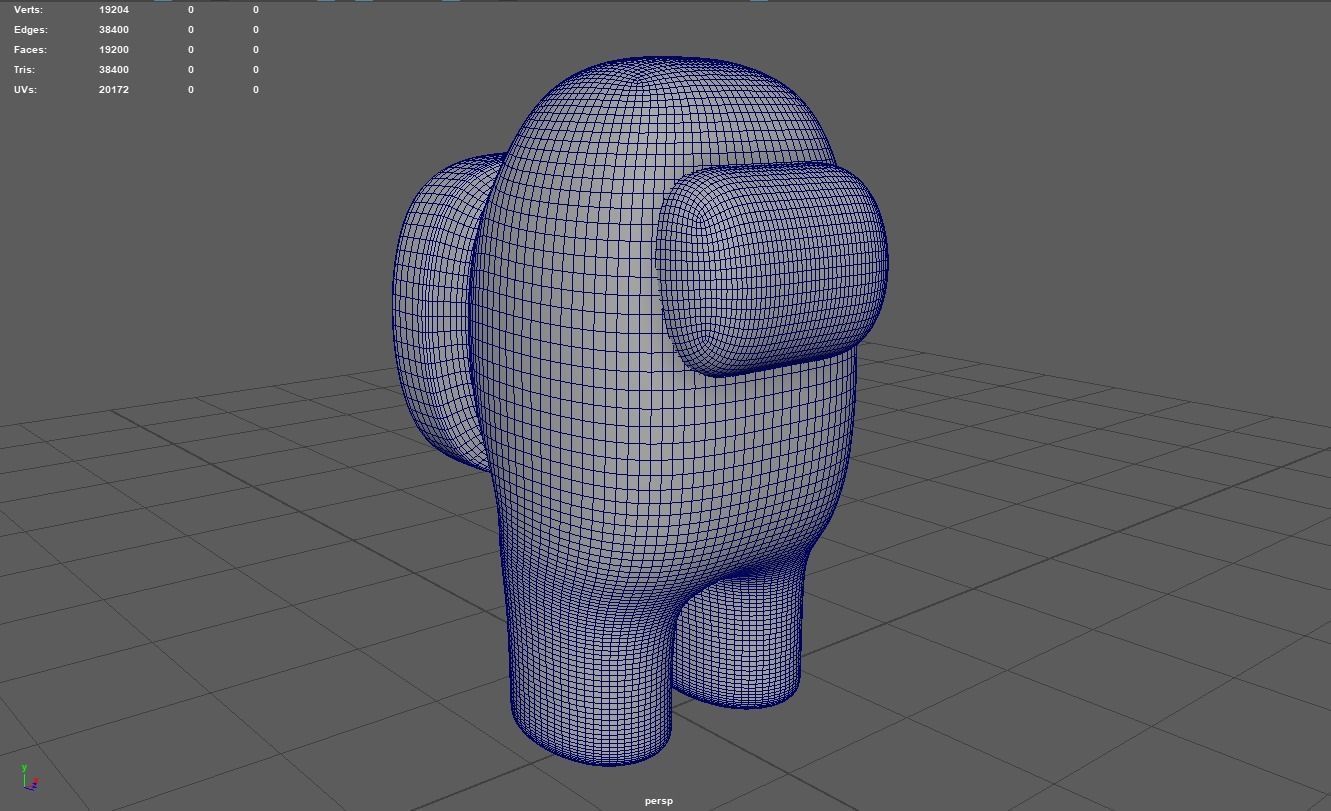Click the 38400 value in the Edges row
Viewport: 1331px width, 811px height.
(x=114, y=30)
